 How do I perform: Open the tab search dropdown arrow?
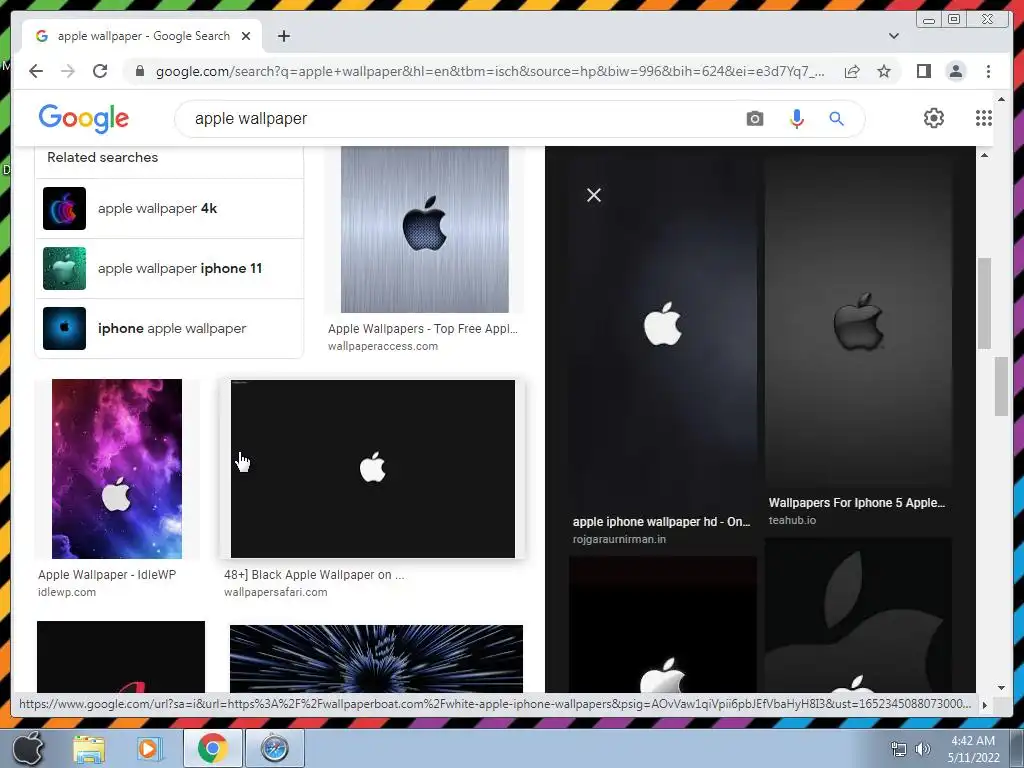[893, 36]
